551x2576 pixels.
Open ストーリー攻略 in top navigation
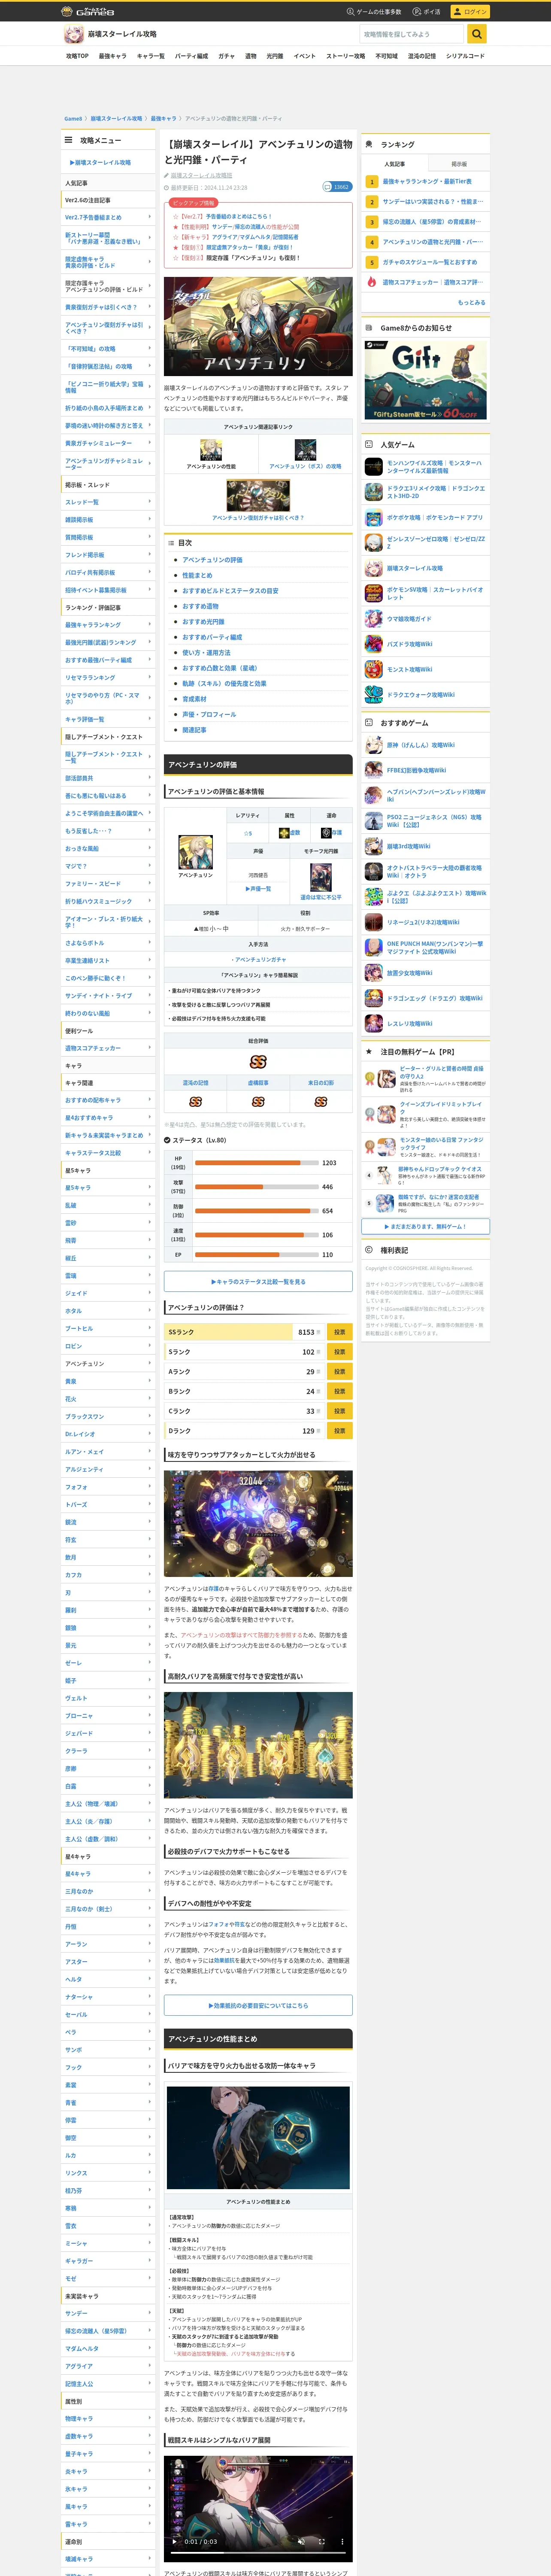pyautogui.click(x=346, y=56)
